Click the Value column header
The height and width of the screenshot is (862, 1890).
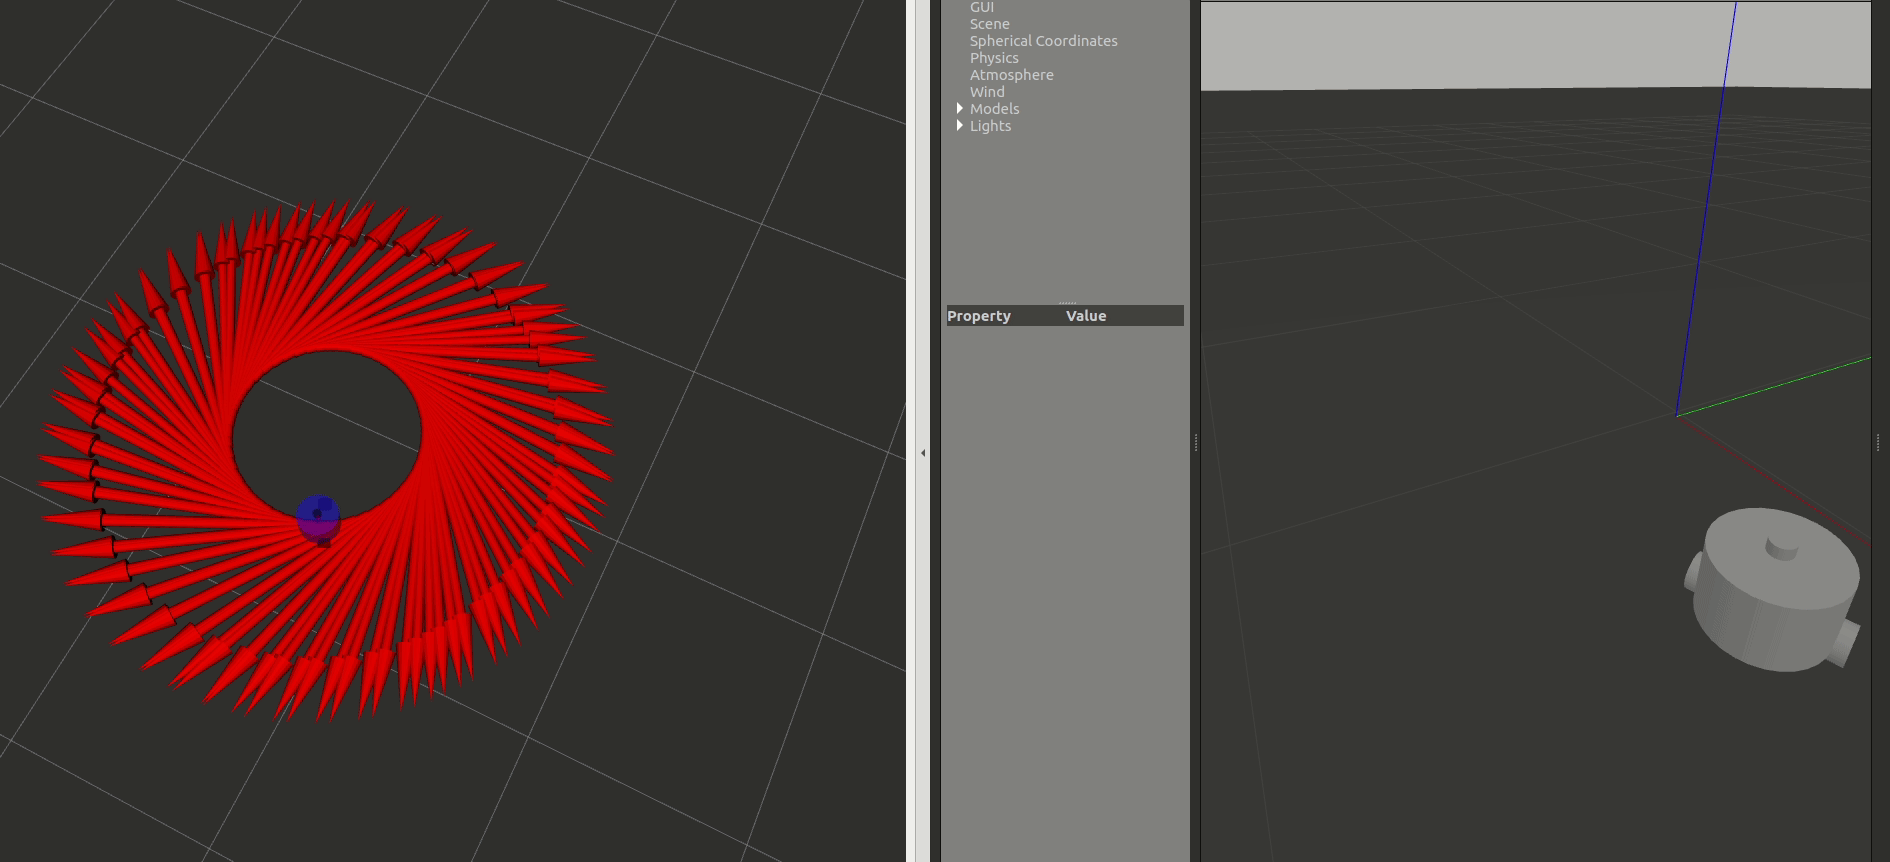tap(1085, 316)
